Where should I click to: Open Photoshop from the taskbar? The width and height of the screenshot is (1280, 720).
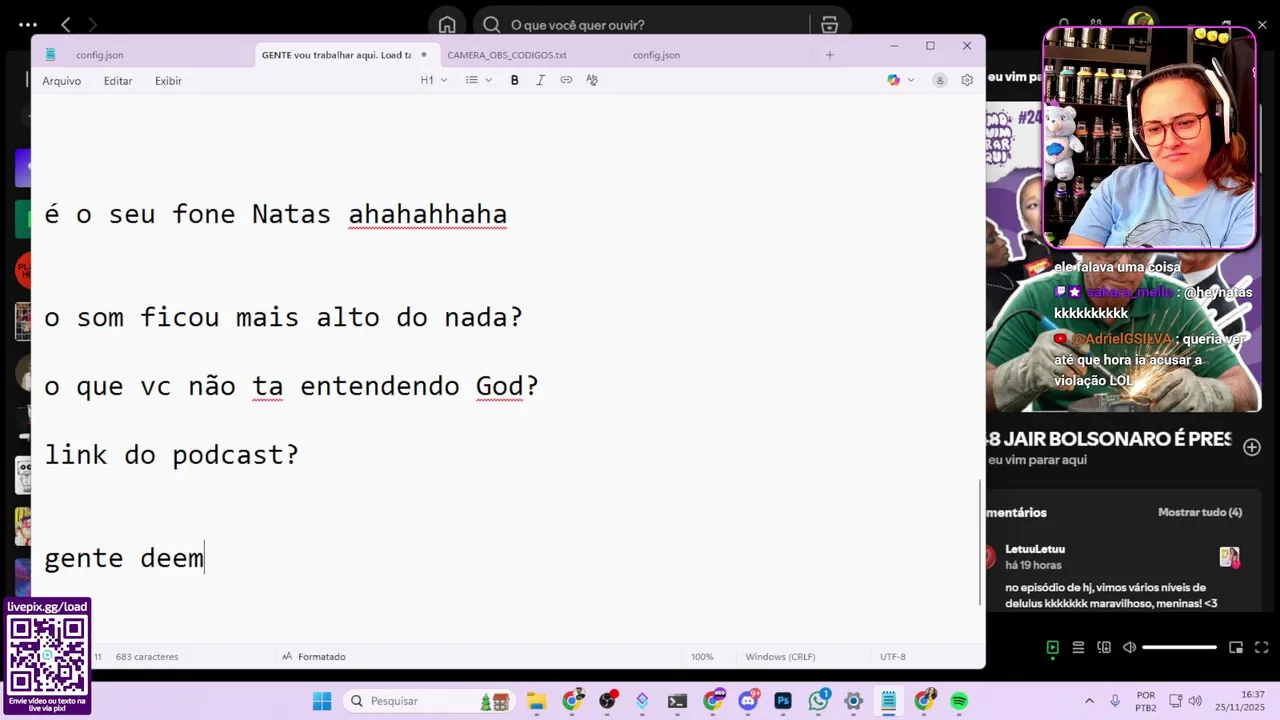(783, 701)
